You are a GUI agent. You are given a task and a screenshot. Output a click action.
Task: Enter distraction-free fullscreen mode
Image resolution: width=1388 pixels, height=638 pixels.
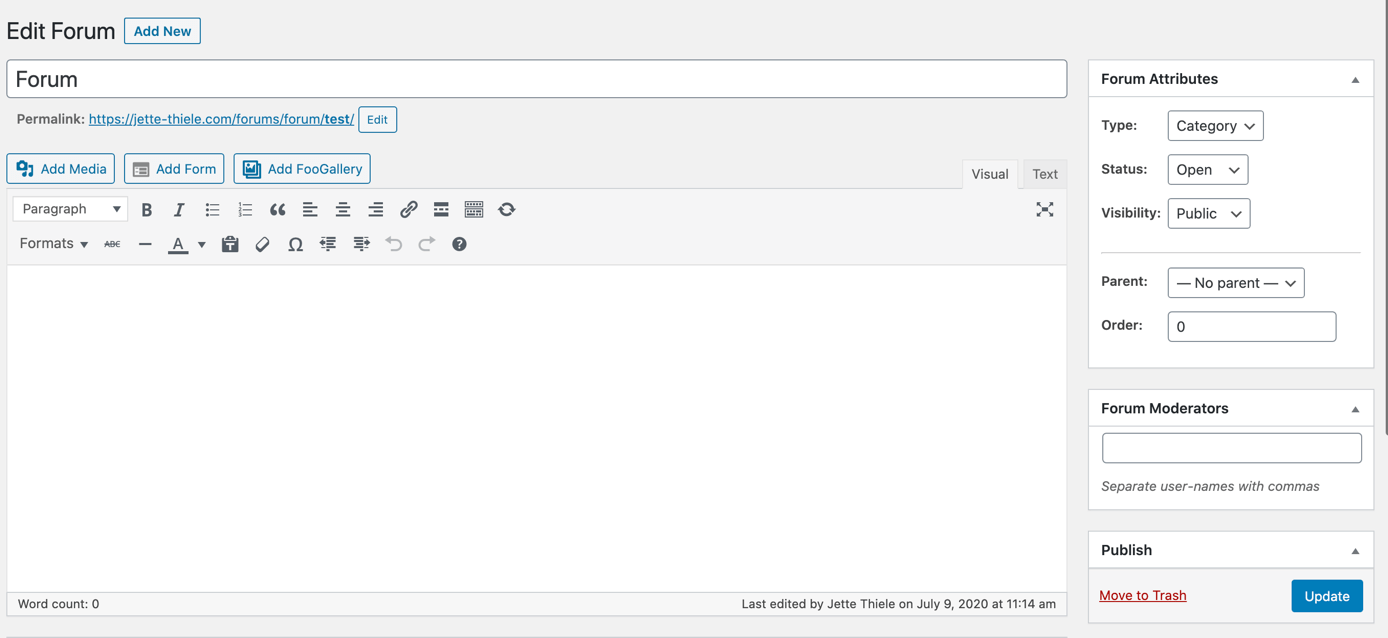click(1045, 209)
